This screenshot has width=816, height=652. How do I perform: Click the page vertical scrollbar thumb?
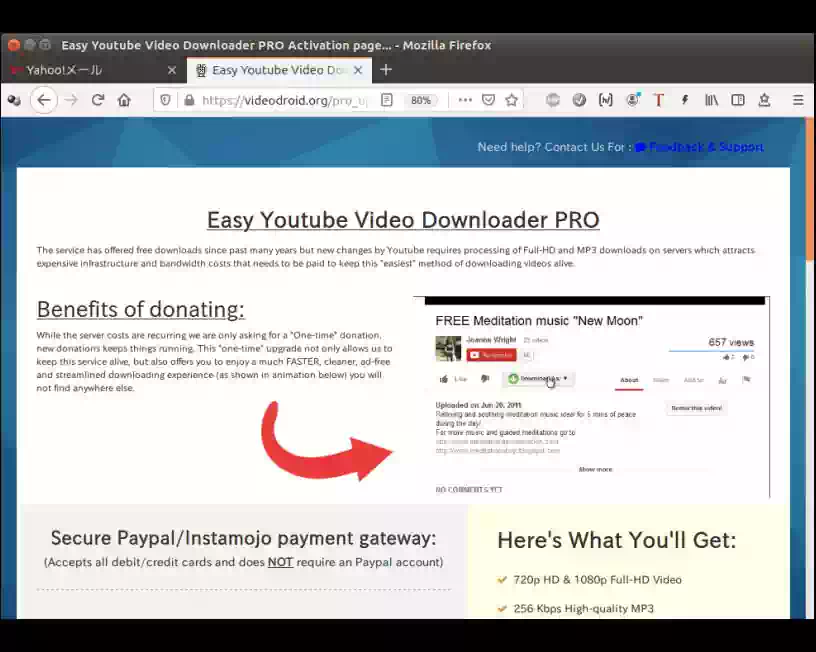pos(810,190)
